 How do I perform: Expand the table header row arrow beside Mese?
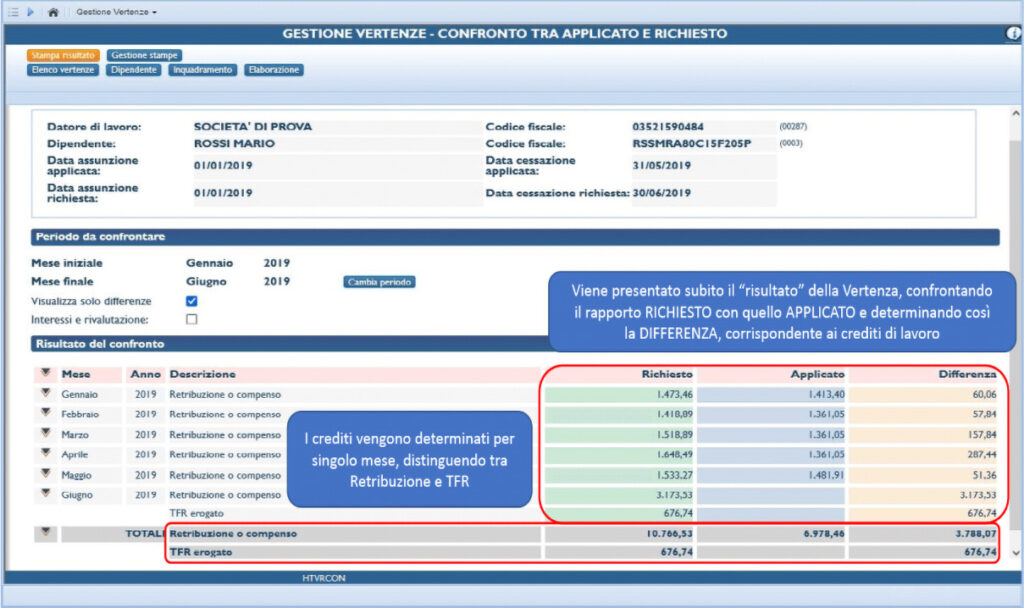pyautogui.click(x=46, y=373)
